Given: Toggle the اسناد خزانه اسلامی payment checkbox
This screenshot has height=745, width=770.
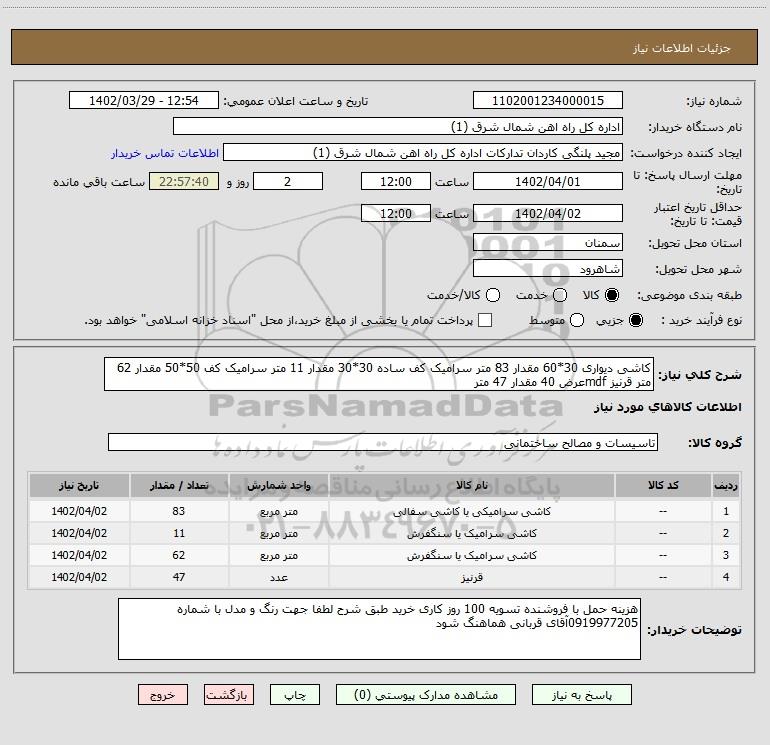Looking at the screenshot, I should pyautogui.click(x=486, y=320).
